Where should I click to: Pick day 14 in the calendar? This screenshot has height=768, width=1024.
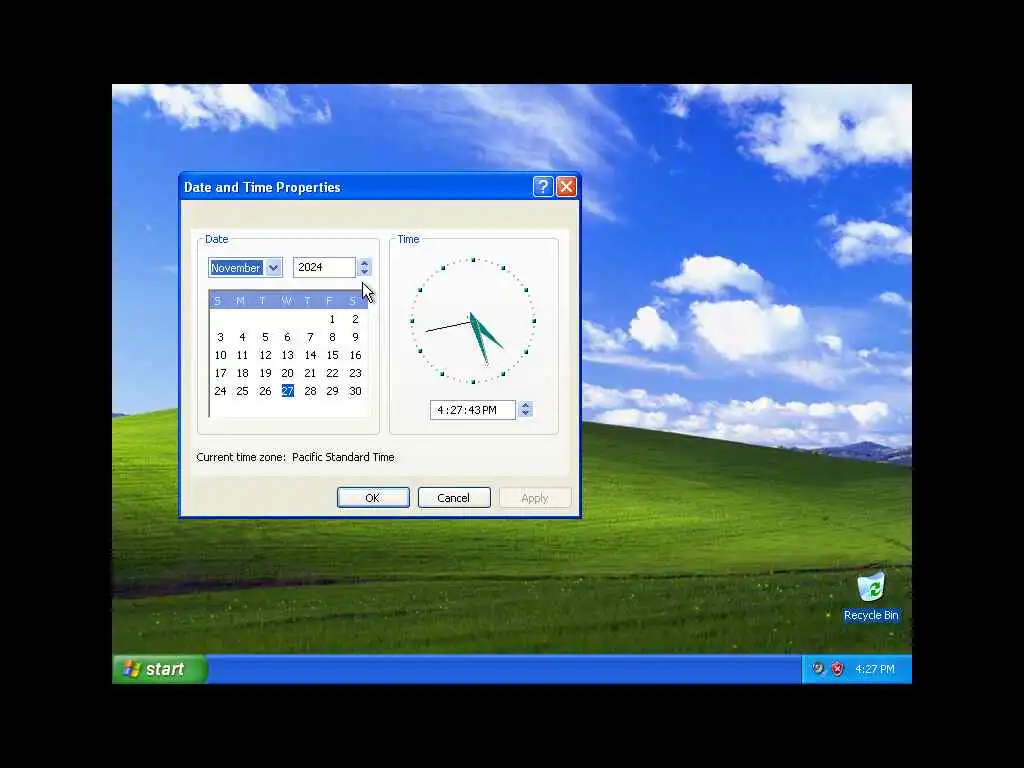pos(310,355)
